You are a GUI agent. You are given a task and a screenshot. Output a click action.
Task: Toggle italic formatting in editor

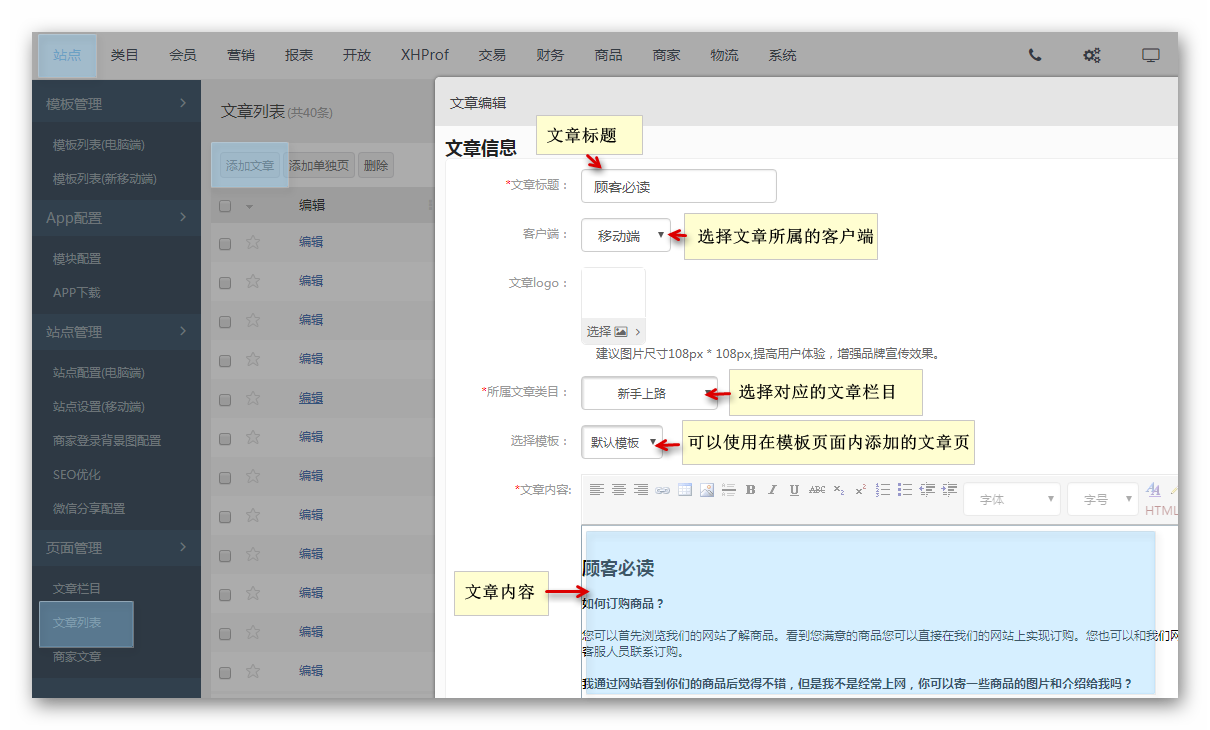coord(772,490)
